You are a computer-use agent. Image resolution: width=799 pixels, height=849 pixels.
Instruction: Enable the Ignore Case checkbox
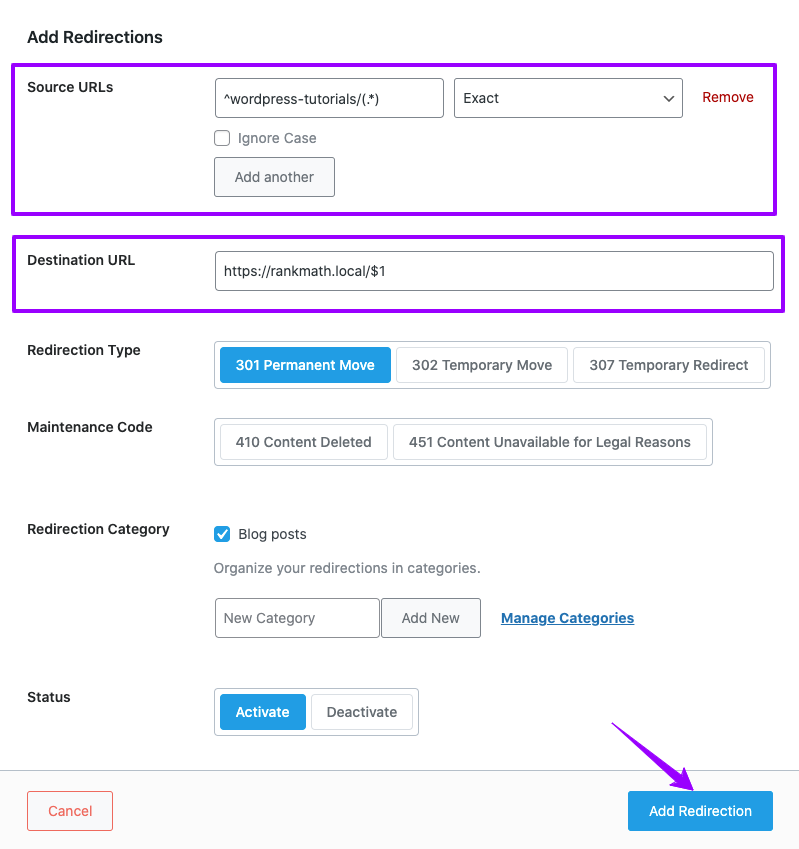point(222,138)
